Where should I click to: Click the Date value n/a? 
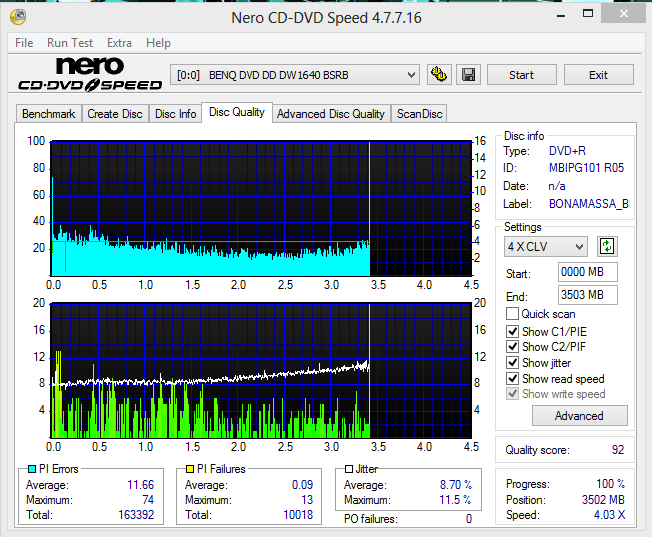click(557, 186)
